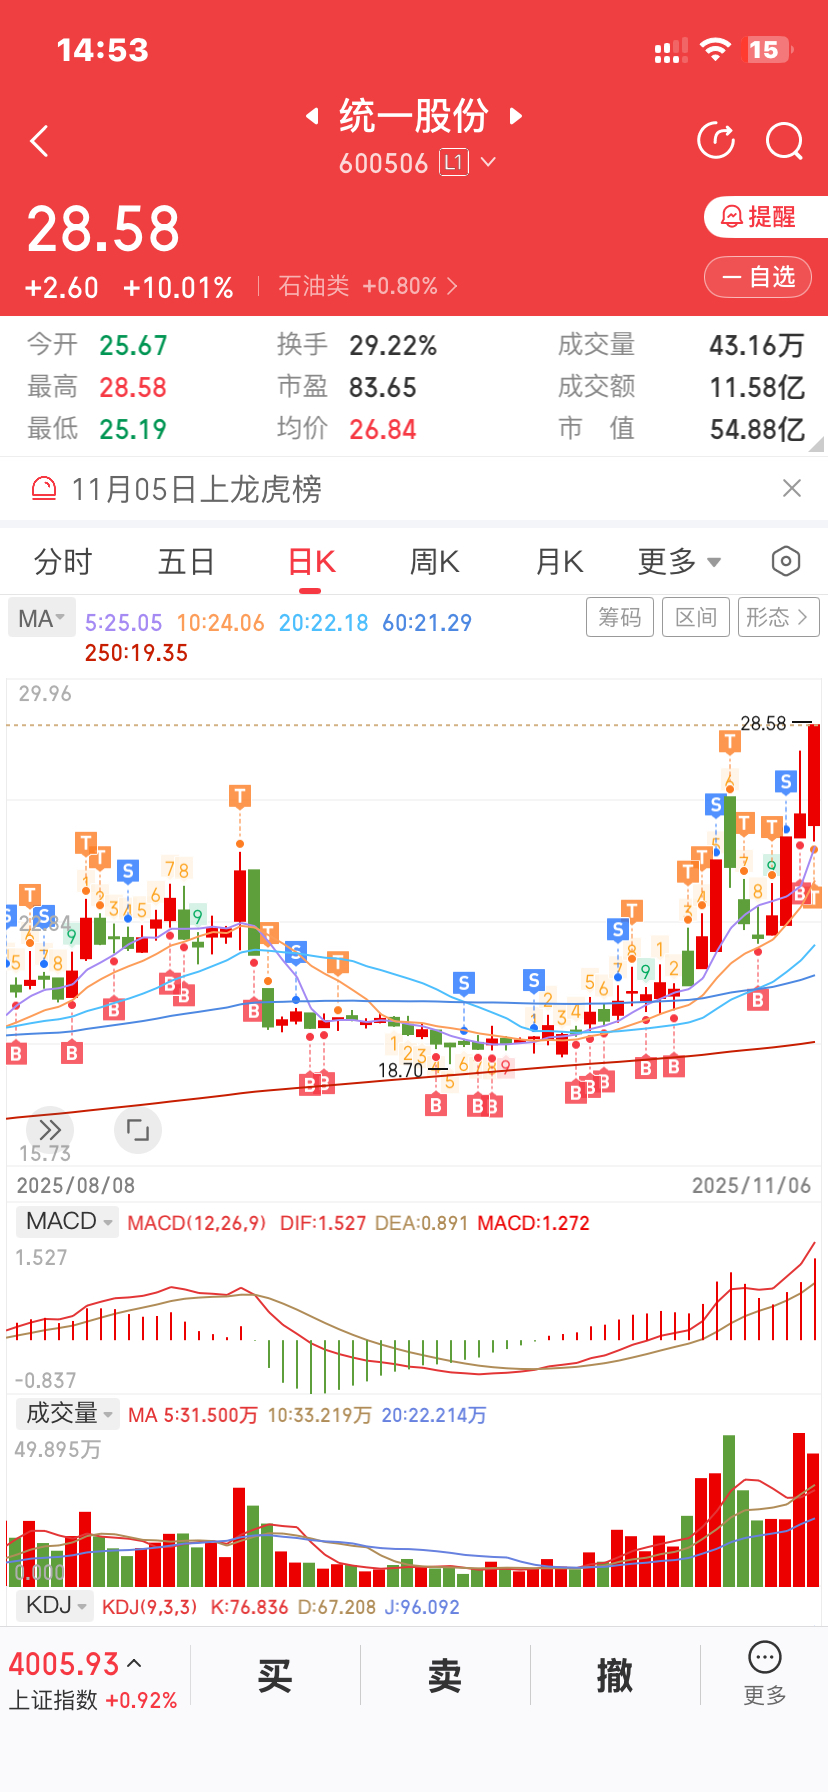Switch to 月K tab
This screenshot has width=828, height=1792.
pos(560,562)
